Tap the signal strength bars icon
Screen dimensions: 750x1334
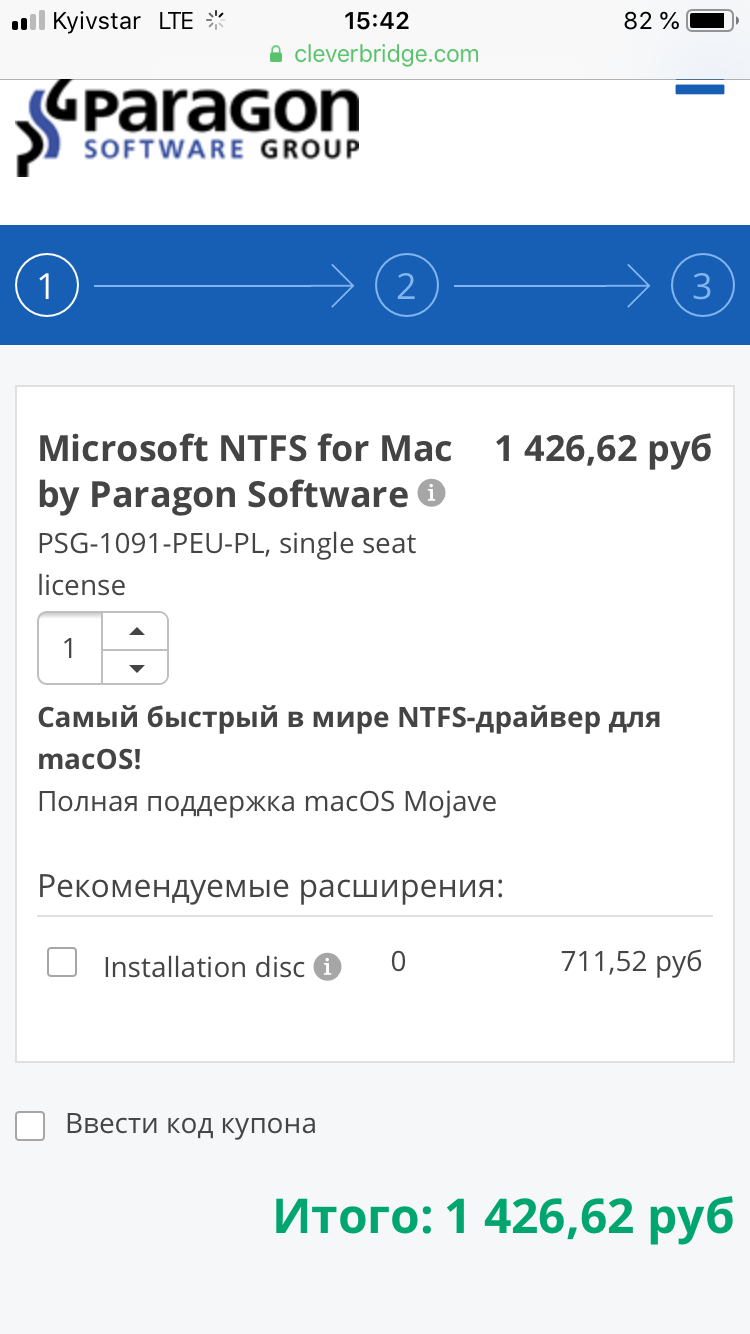27,21
